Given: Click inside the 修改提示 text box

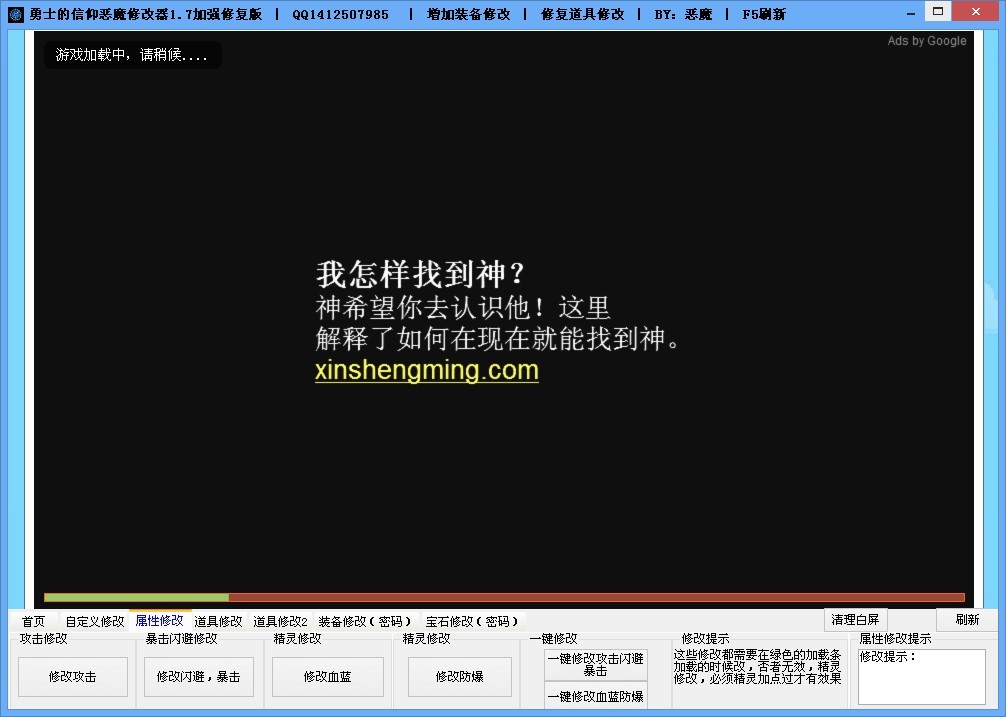Looking at the screenshot, I should click(921, 677).
